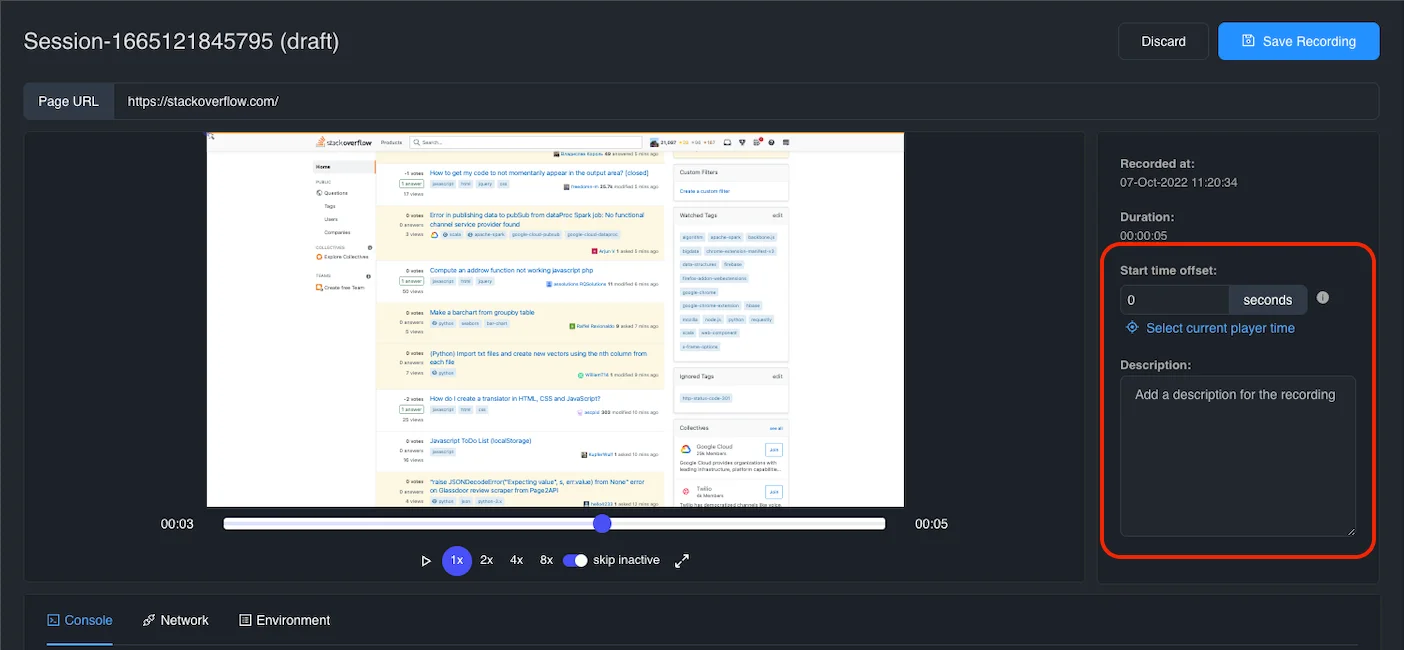Open question Compute an addrow function
Screen dimensions: 1404x650
click(x=511, y=270)
